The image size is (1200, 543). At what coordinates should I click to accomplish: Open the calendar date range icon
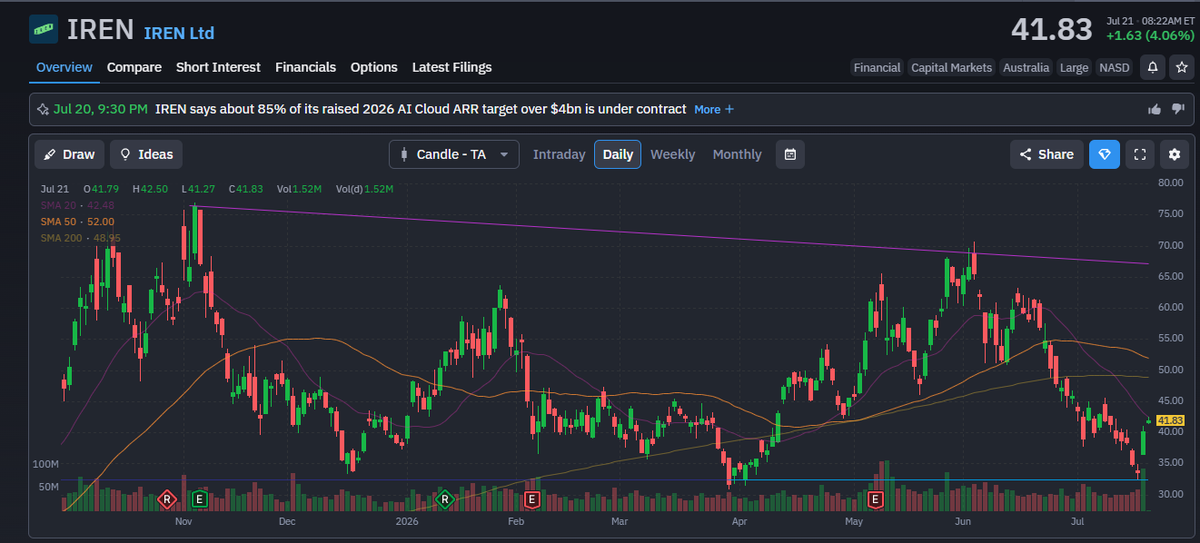790,154
